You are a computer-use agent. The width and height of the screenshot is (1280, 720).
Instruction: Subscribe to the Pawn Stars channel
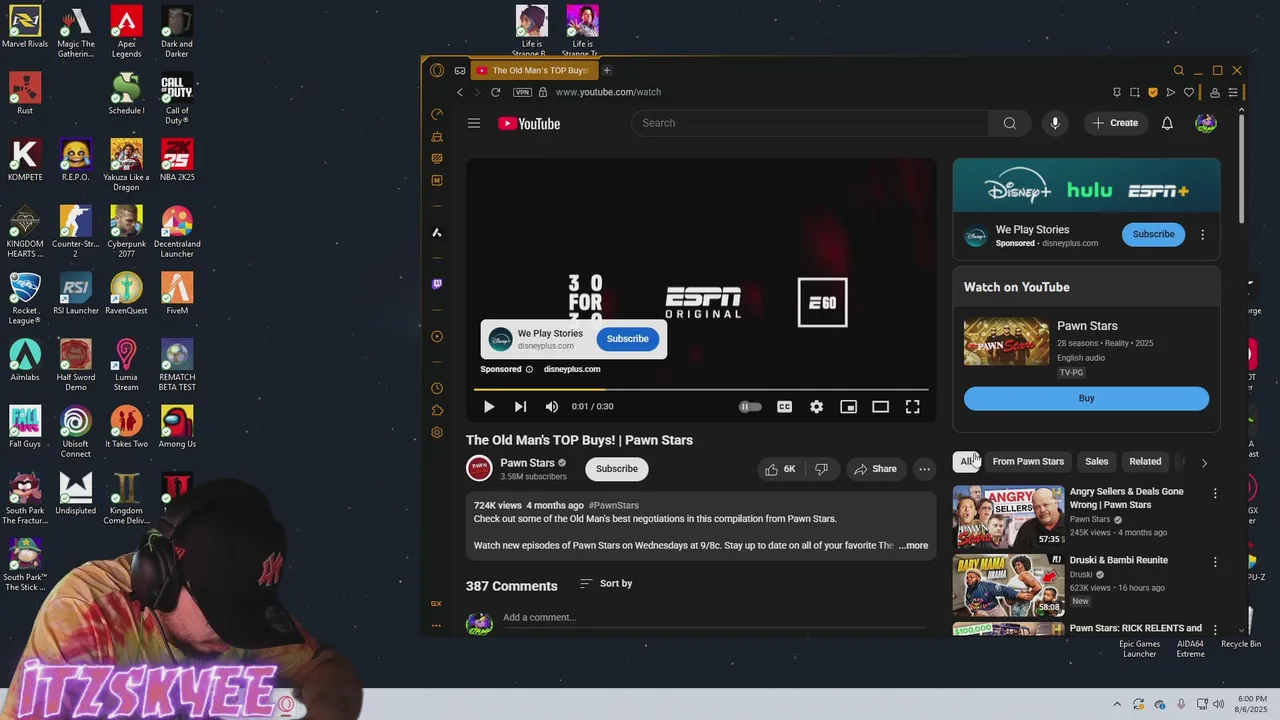pyautogui.click(x=617, y=469)
